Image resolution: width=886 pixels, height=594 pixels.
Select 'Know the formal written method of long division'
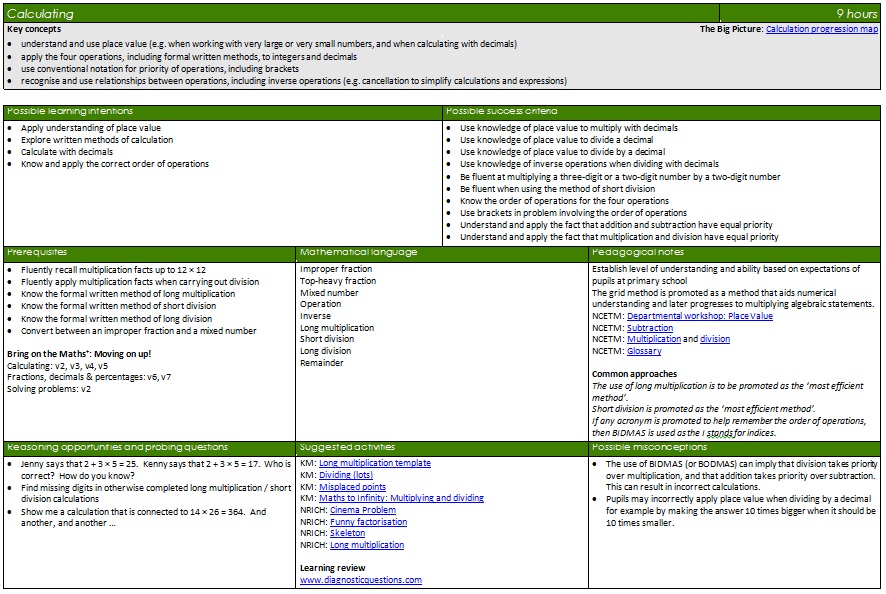pyautogui.click(x=116, y=319)
